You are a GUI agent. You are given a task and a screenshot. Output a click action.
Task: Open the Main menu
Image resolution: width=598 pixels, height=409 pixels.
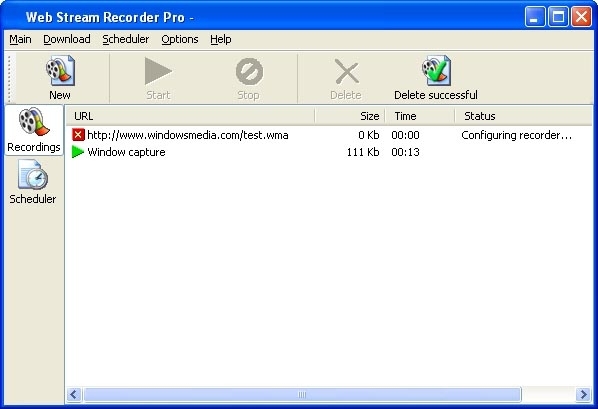tap(20, 39)
